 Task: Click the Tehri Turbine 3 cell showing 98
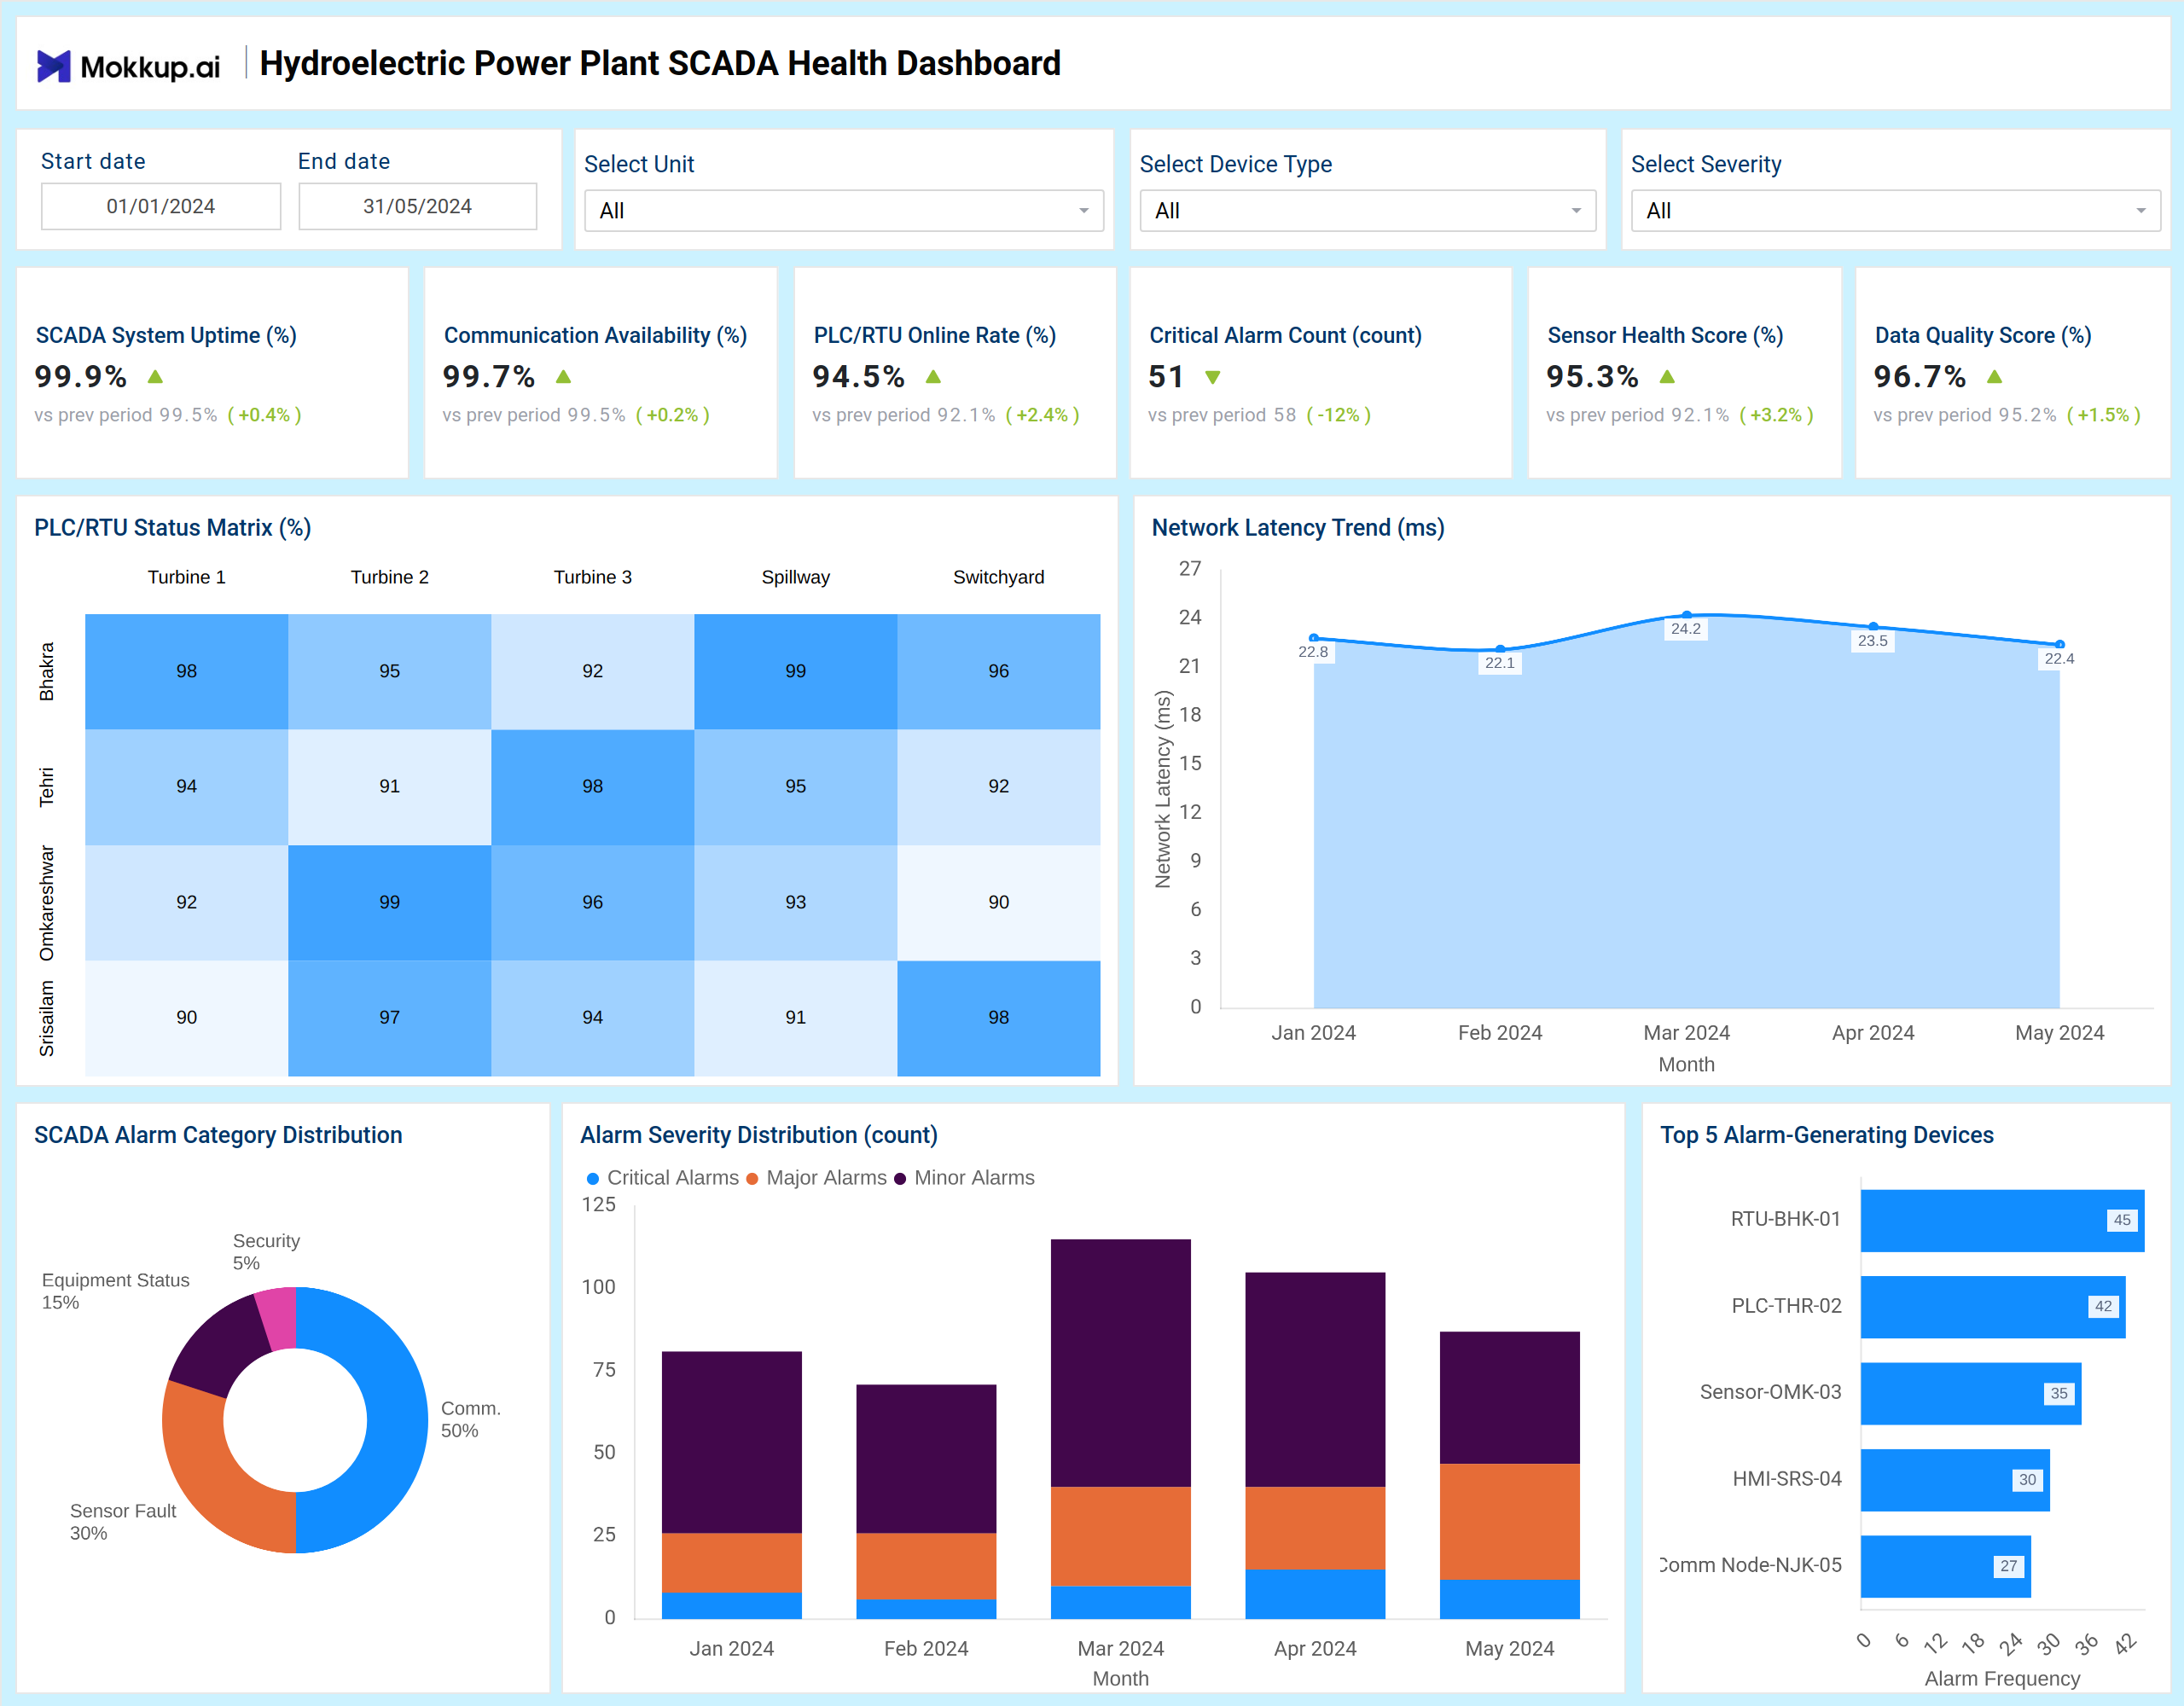click(x=593, y=787)
